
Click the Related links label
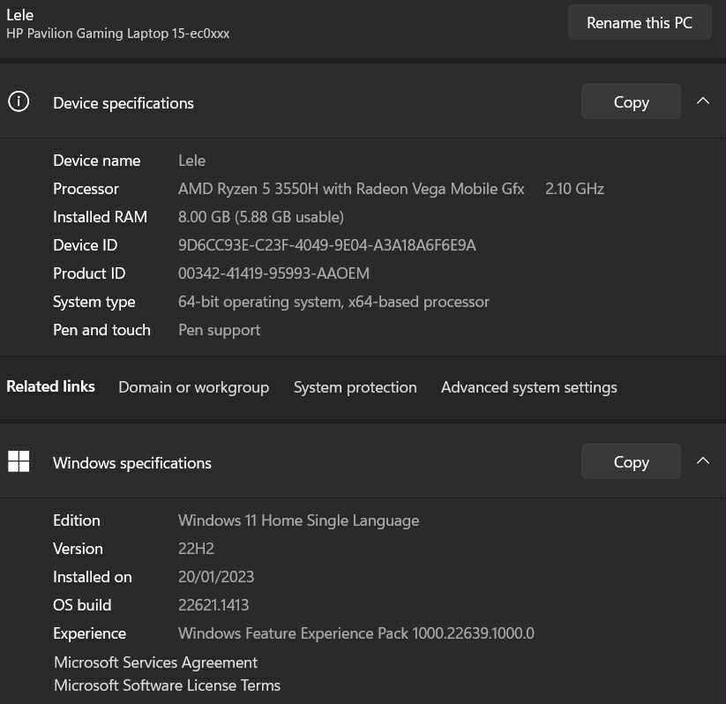point(50,386)
